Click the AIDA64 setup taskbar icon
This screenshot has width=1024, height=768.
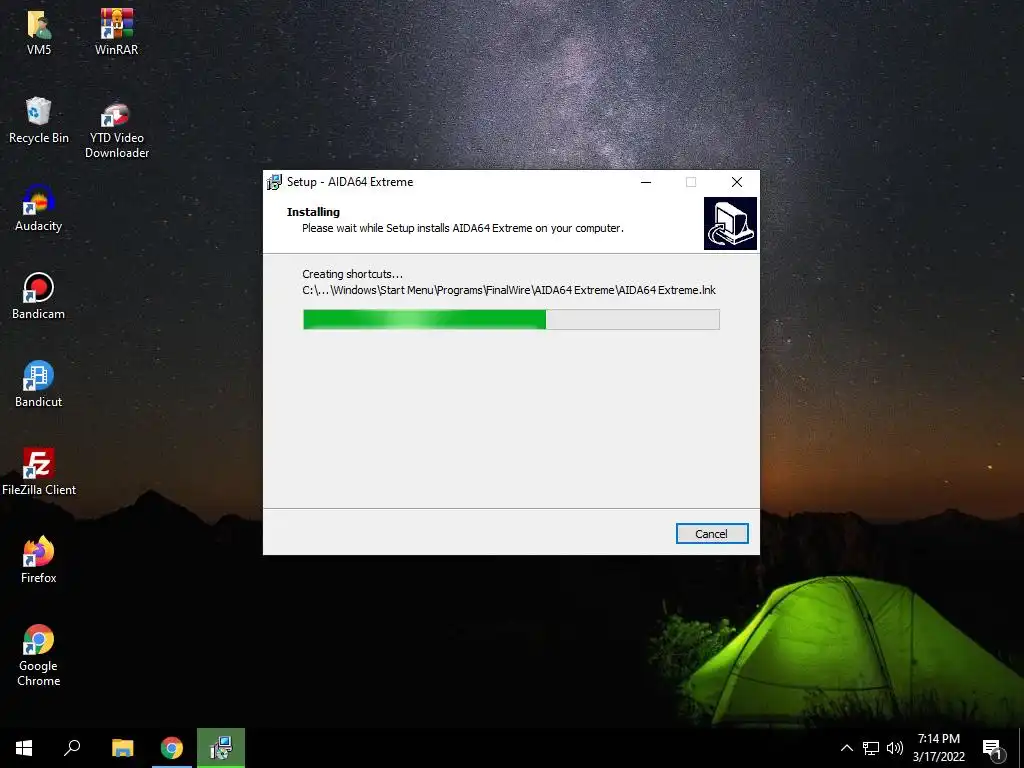coord(221,748)
